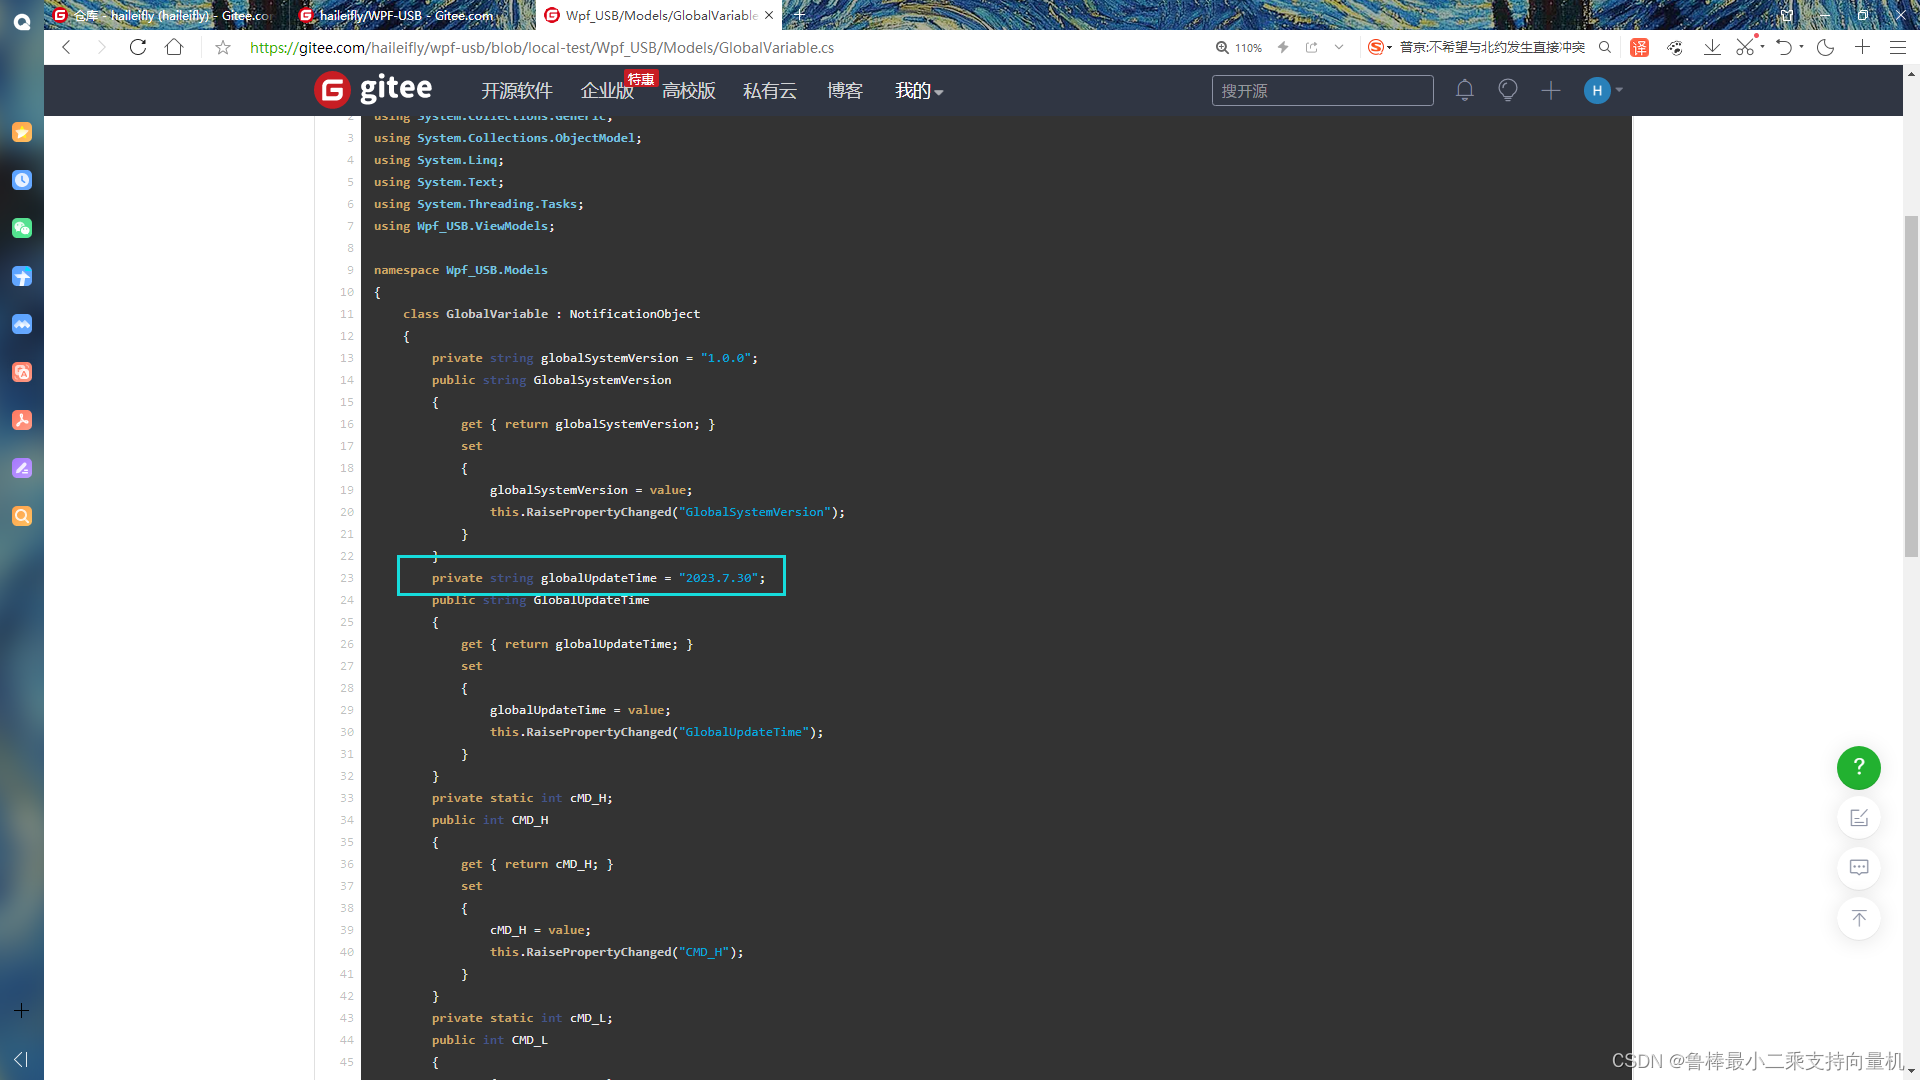
Task: Click the Gitee lightbulb icon
Action: tap(1508, 90)
